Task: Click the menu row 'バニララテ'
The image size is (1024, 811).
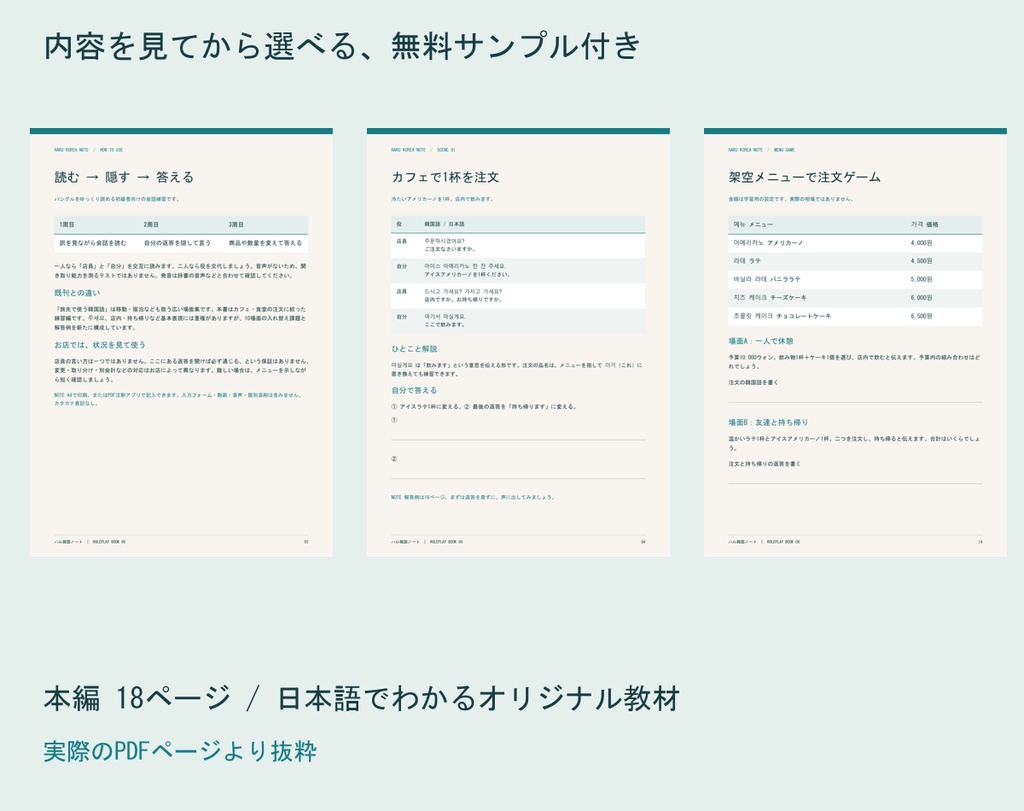Action: pyautogui.click(x=855, y=279)
